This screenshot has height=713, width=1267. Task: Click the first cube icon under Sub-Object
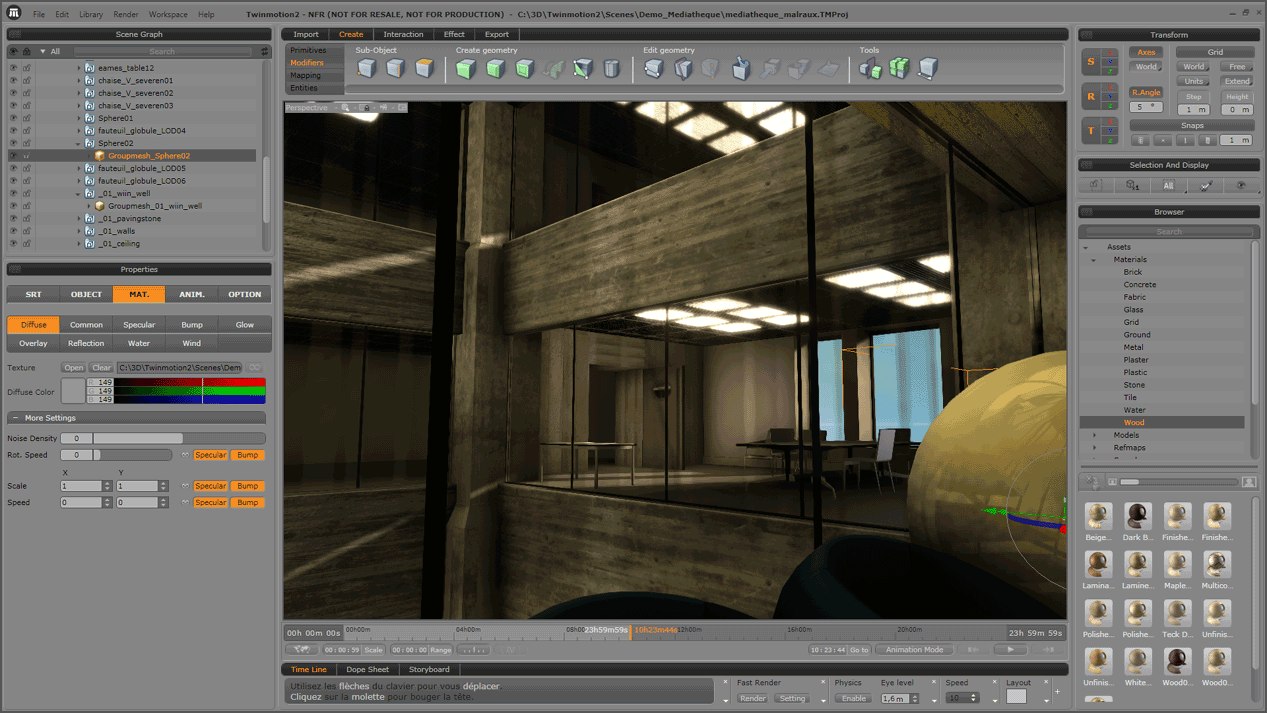click(x=366, y=69)
